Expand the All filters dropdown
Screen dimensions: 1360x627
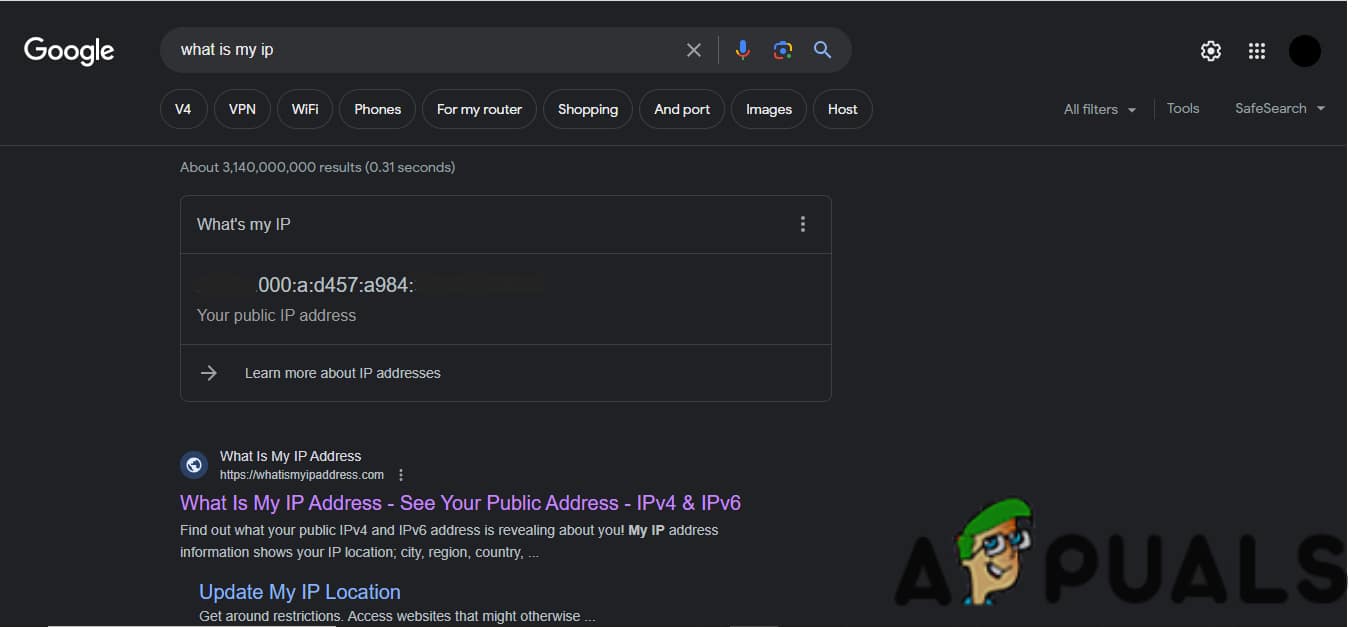click(x=1099, y=109)
